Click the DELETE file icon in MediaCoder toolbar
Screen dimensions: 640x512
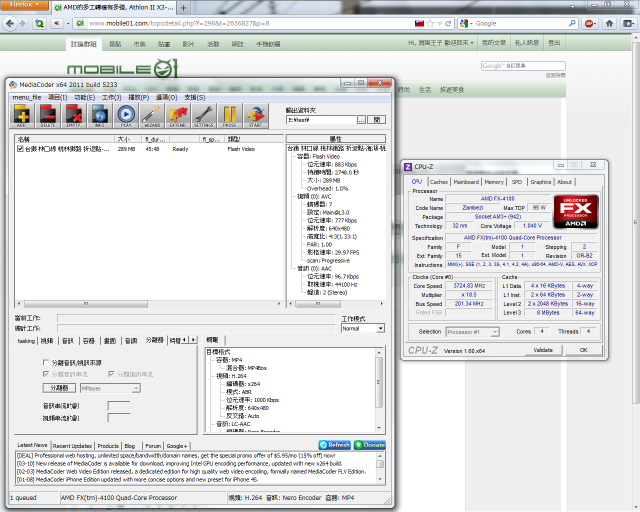click(47, 116)
